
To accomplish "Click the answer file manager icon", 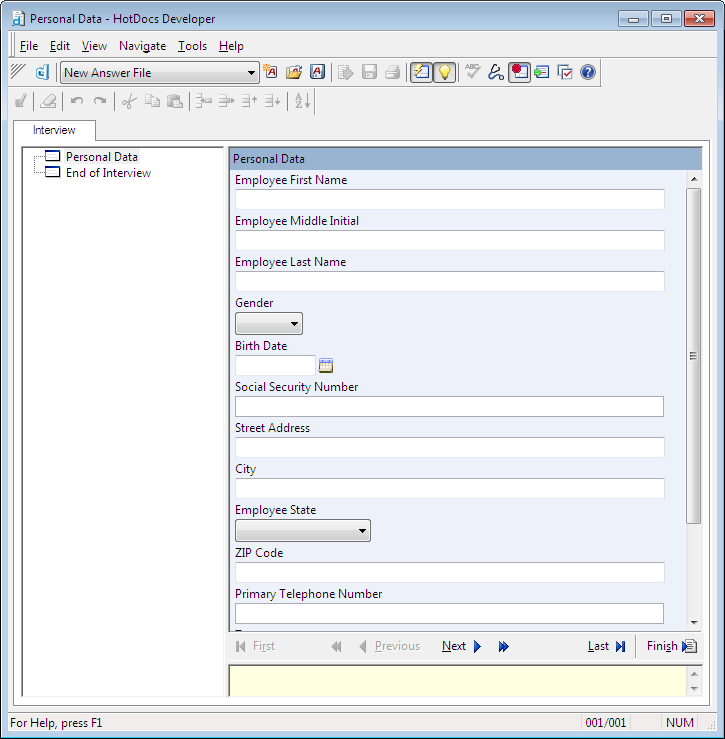I will [317, 72].
